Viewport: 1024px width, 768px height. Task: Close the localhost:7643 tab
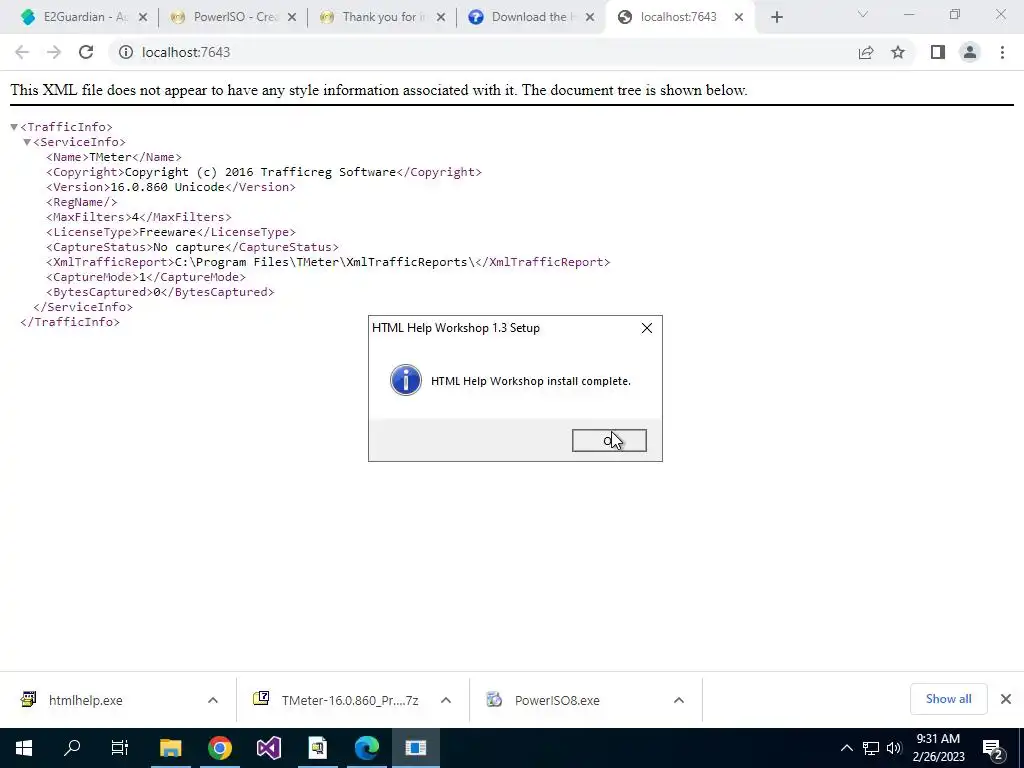[739, 17]
